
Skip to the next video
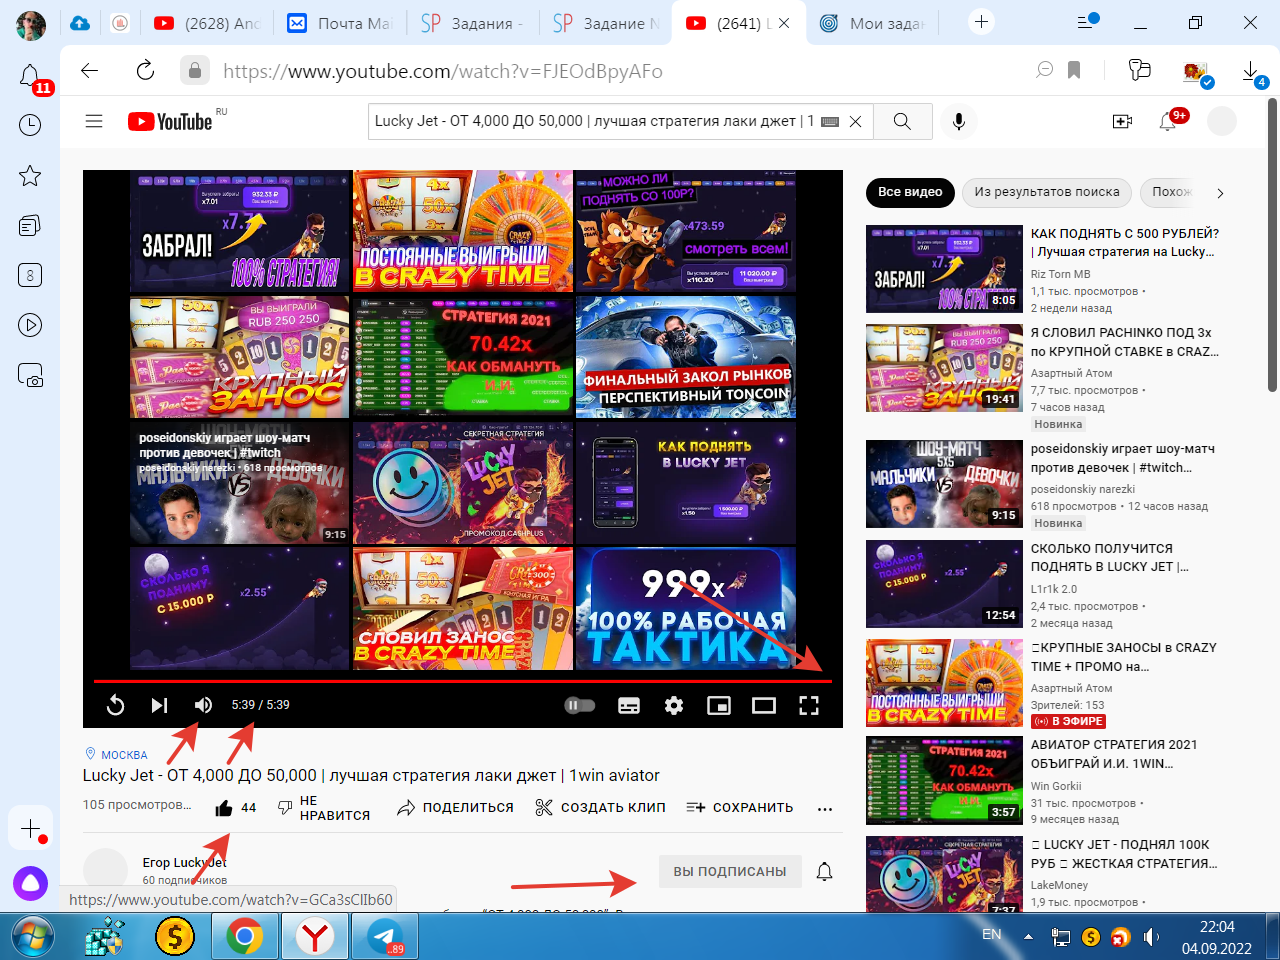159,705
